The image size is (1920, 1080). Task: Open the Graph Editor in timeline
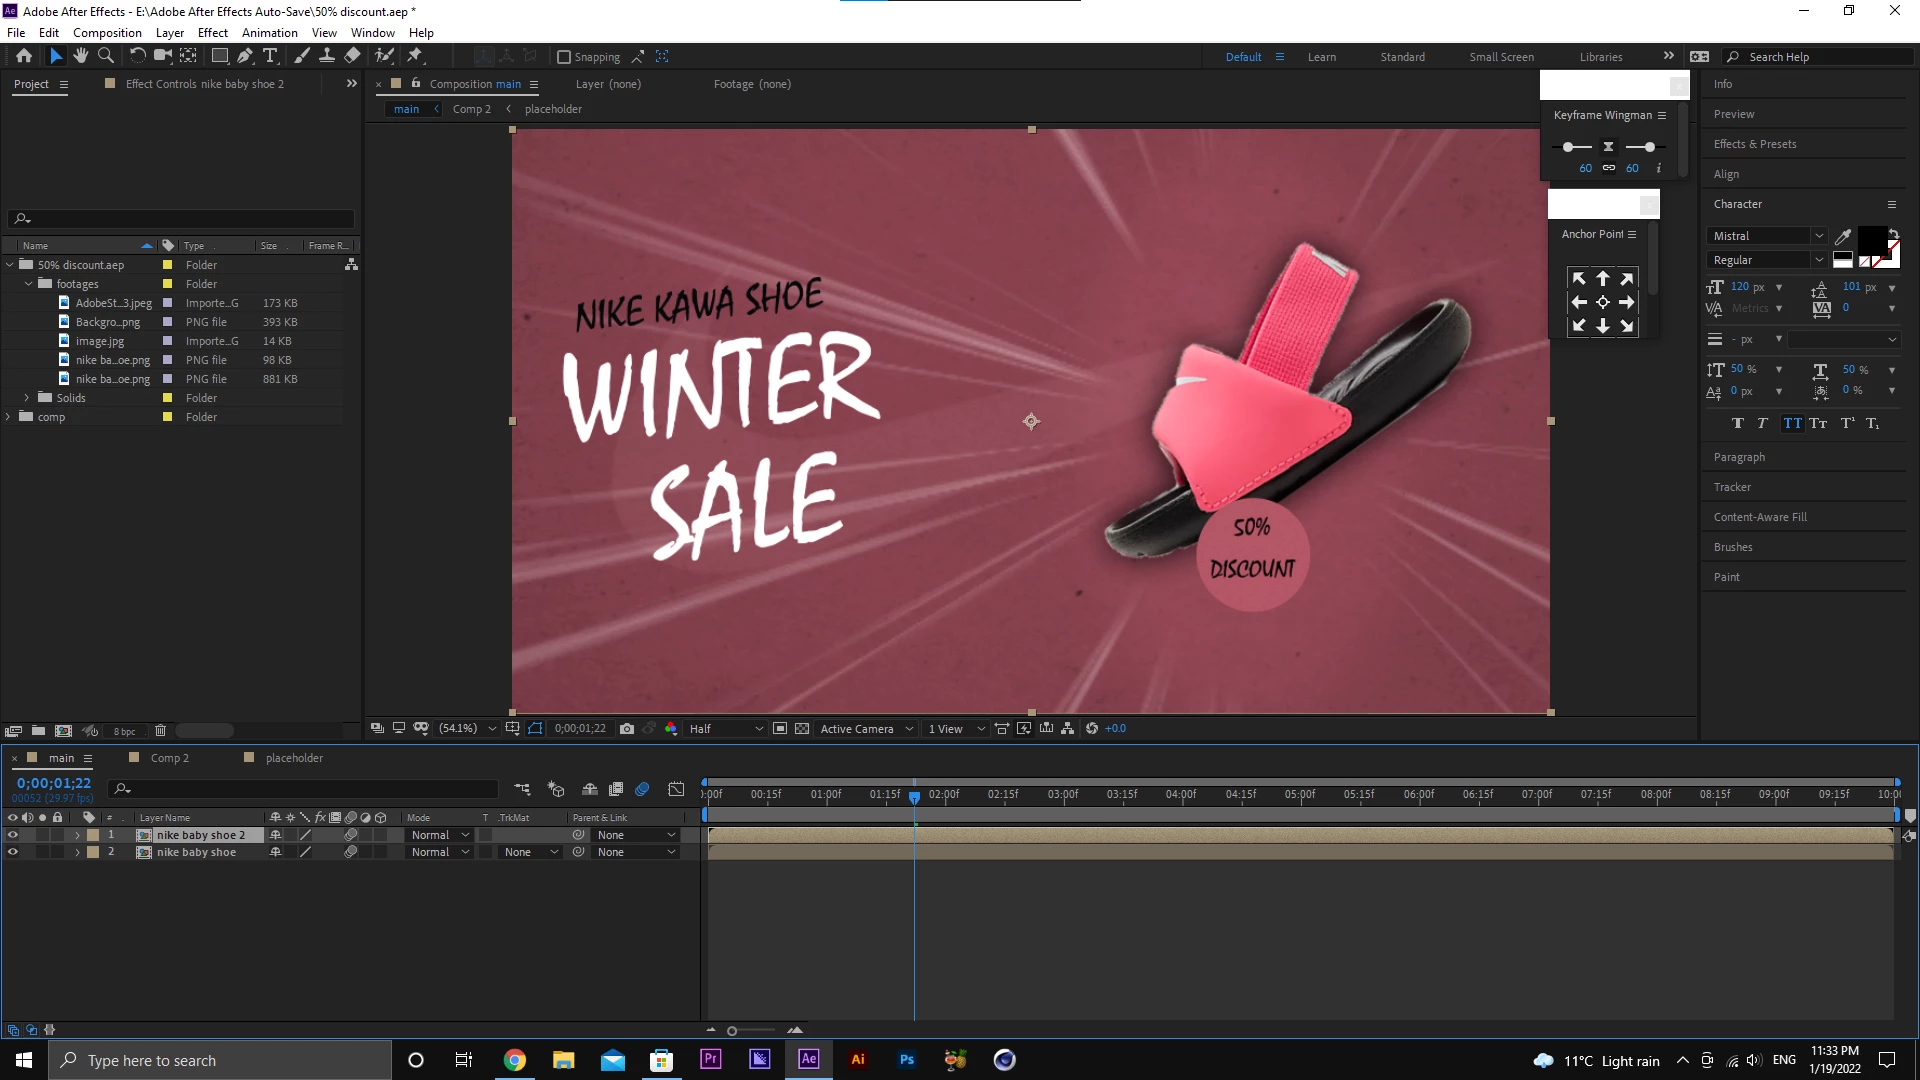[676, 790]
